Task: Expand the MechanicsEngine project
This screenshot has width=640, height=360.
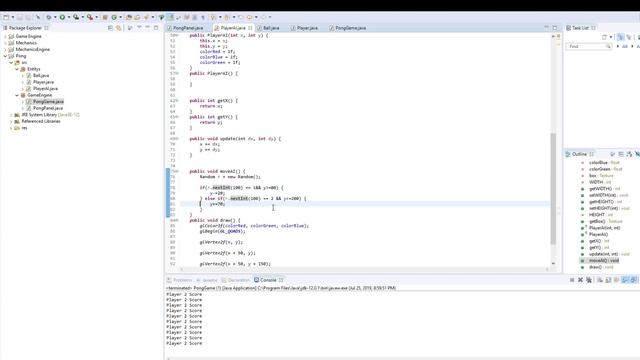Action: [5, 49]
